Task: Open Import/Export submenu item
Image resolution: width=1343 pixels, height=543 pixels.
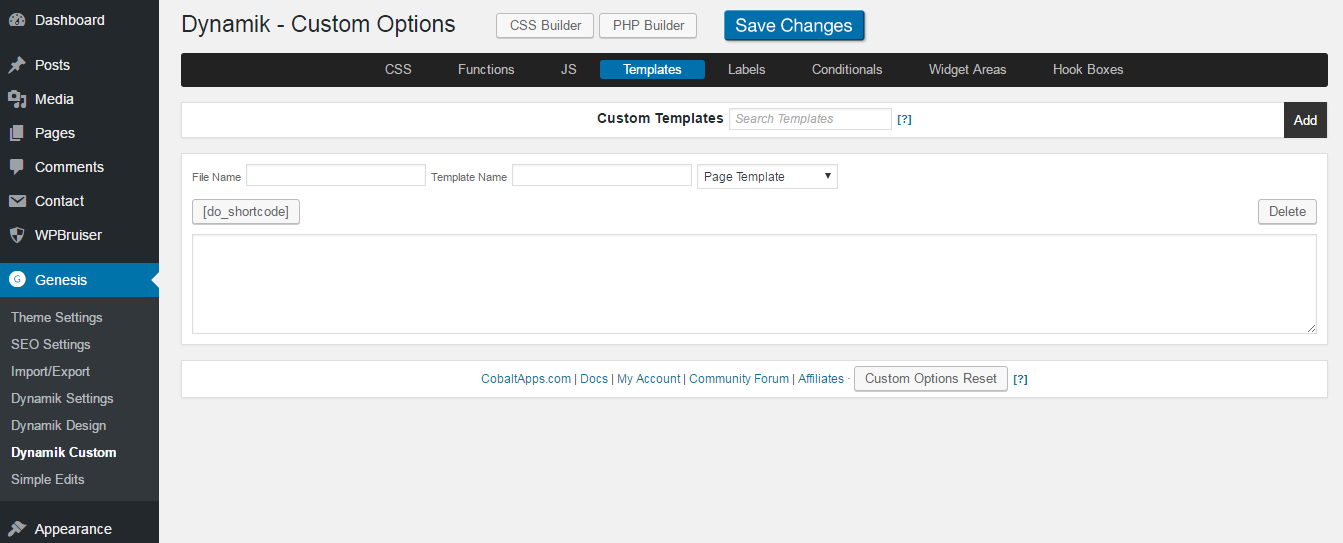Action: (x=50, y=371)
